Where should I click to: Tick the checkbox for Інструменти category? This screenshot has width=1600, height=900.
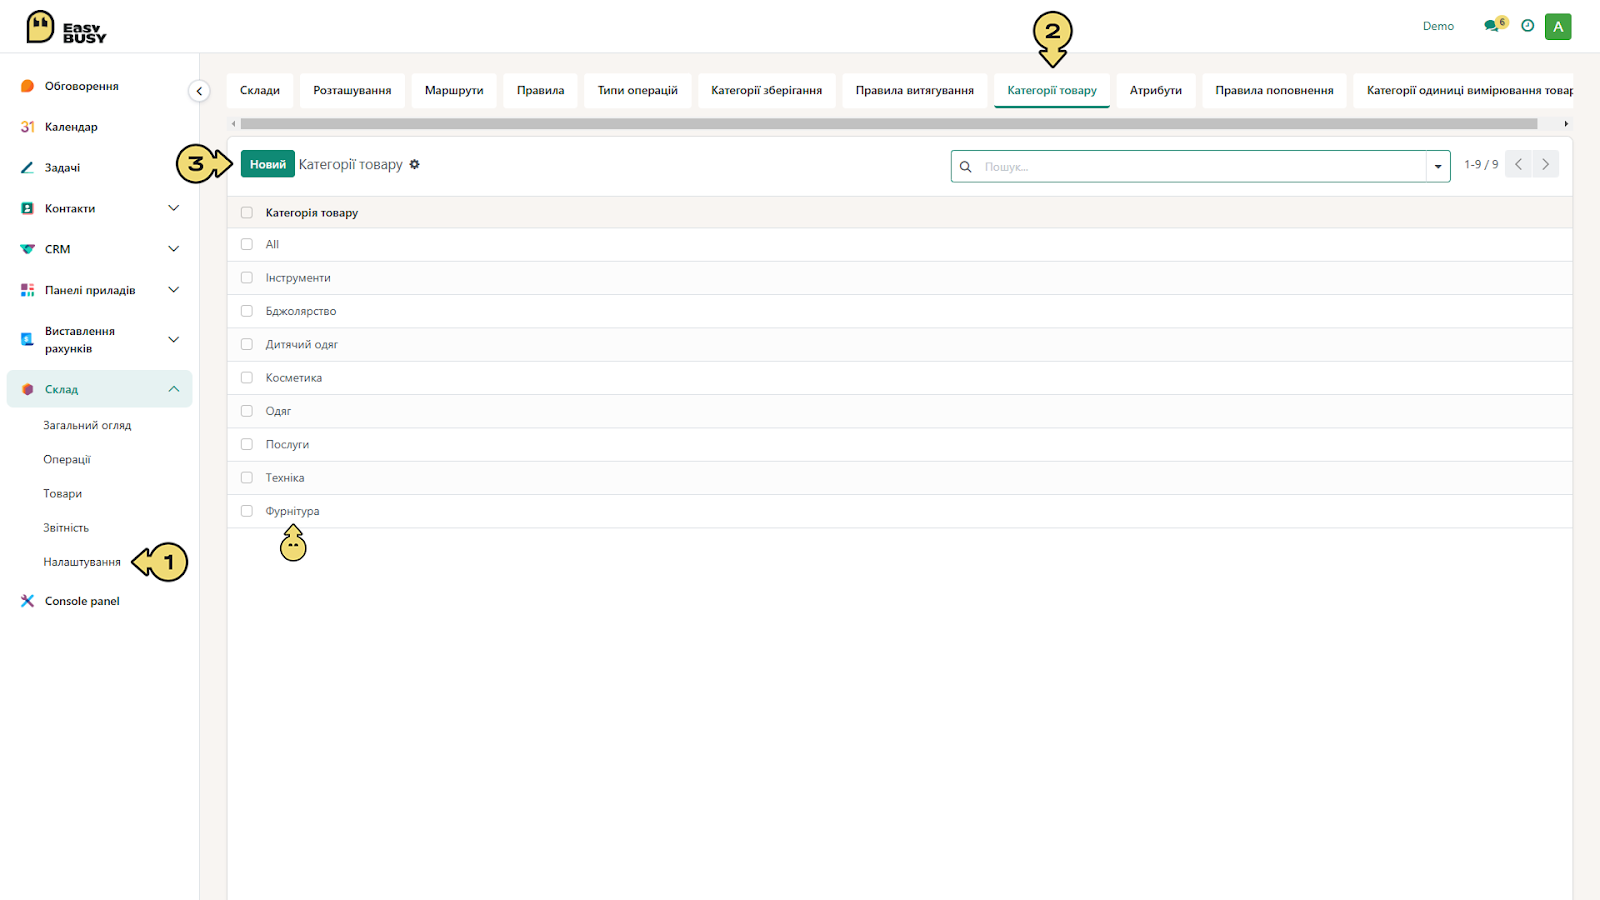click(x=247, y=278)
